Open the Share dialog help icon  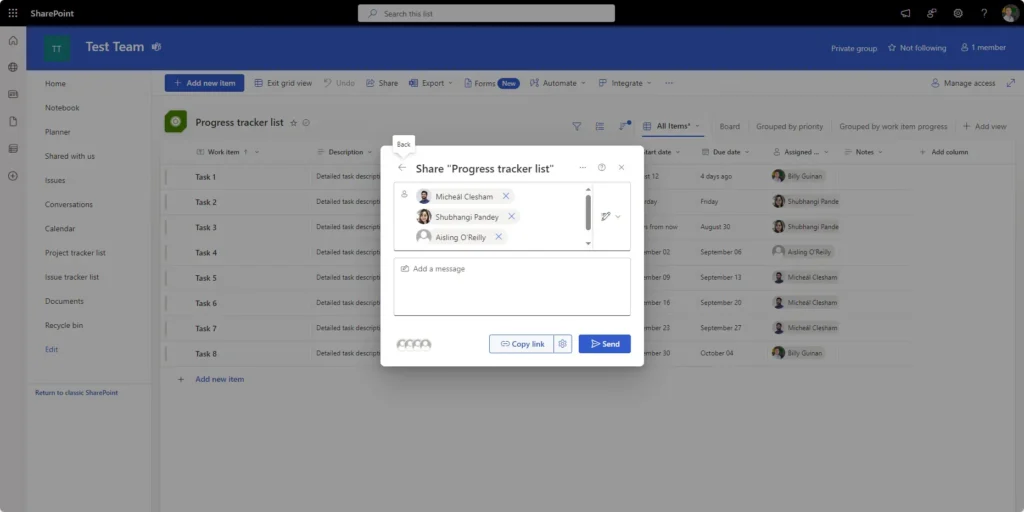[x=601, y=168]
